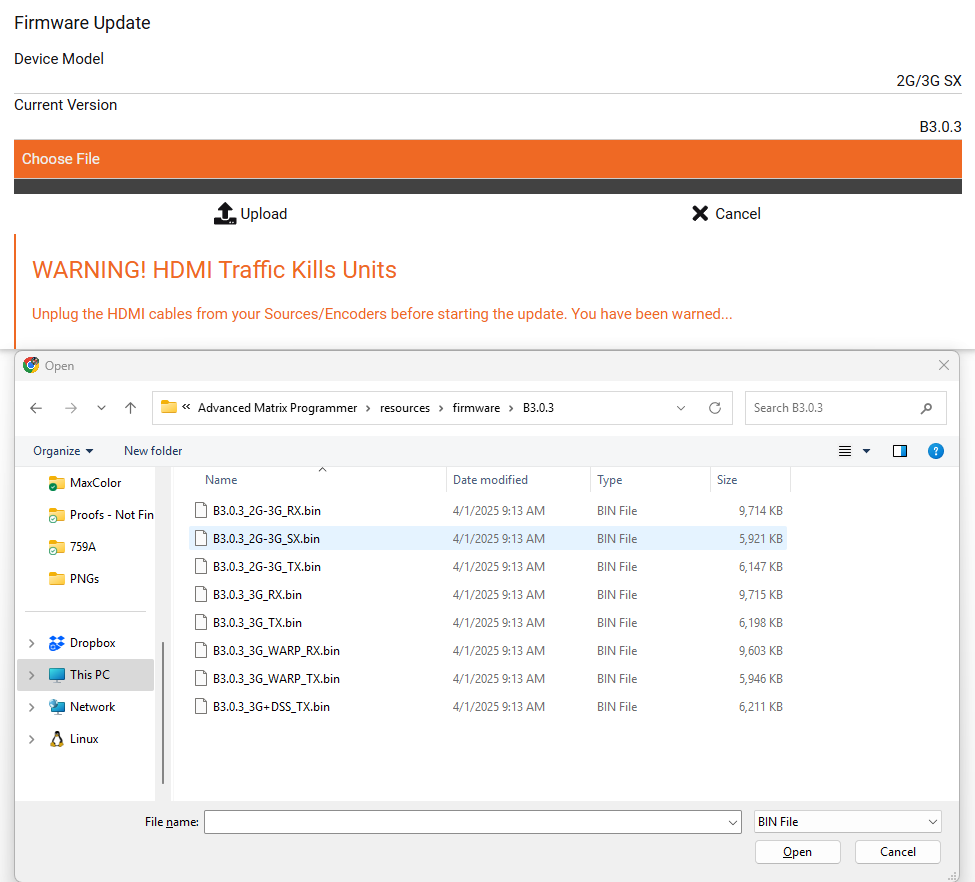Open the Organize menu
Viewport: 975px width, 882px height.
point(63,451)
